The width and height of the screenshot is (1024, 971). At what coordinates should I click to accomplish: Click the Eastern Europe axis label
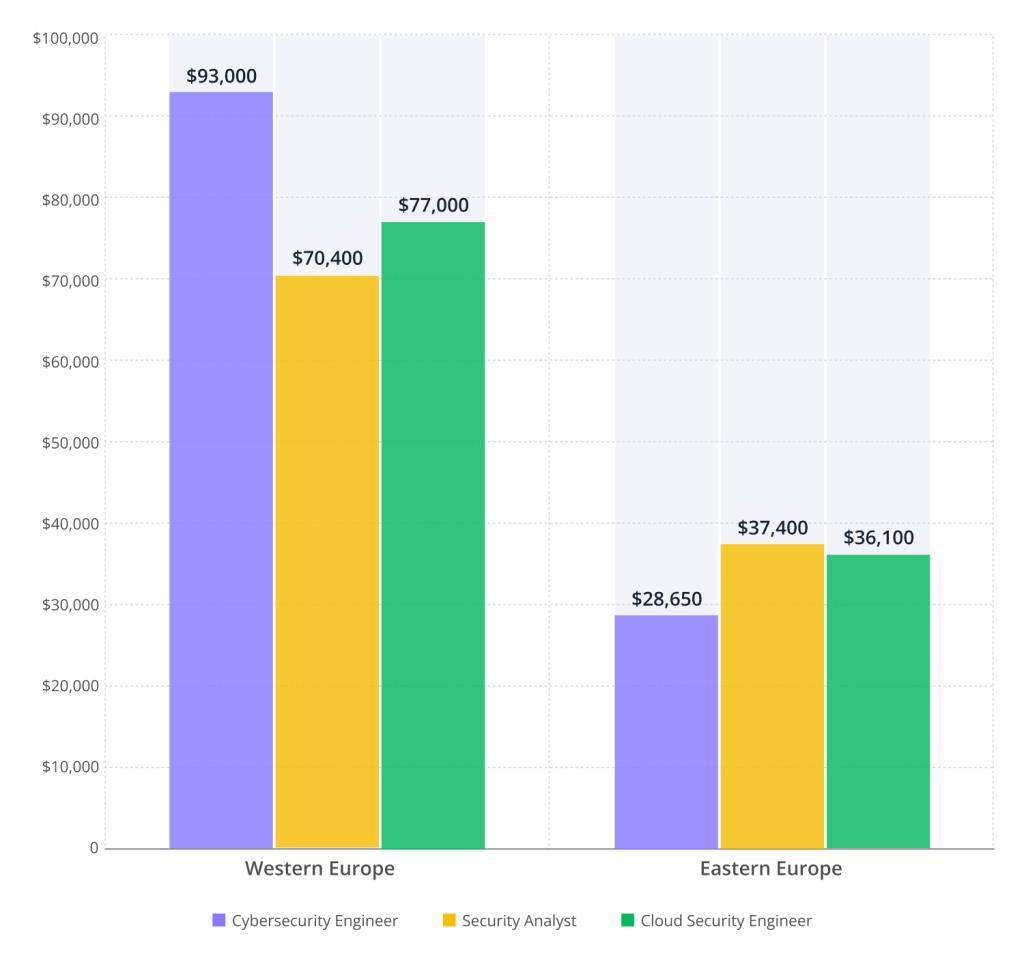click(771, 868)
